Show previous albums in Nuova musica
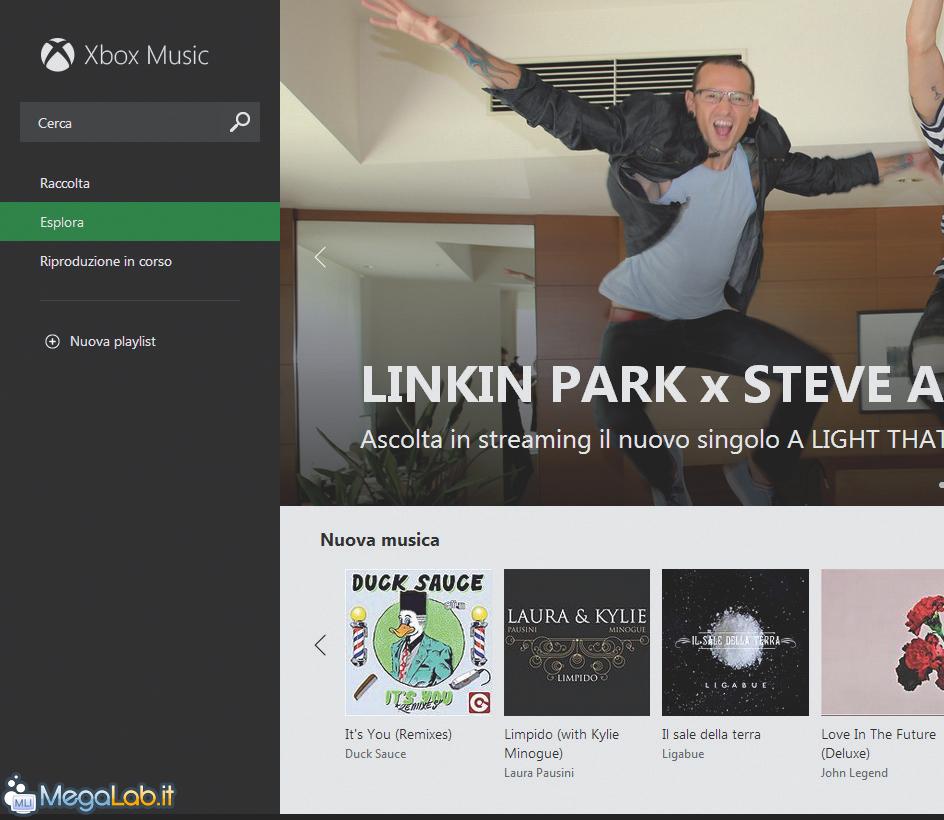This screenshot has height=820, width=944. tap(320, 645)
